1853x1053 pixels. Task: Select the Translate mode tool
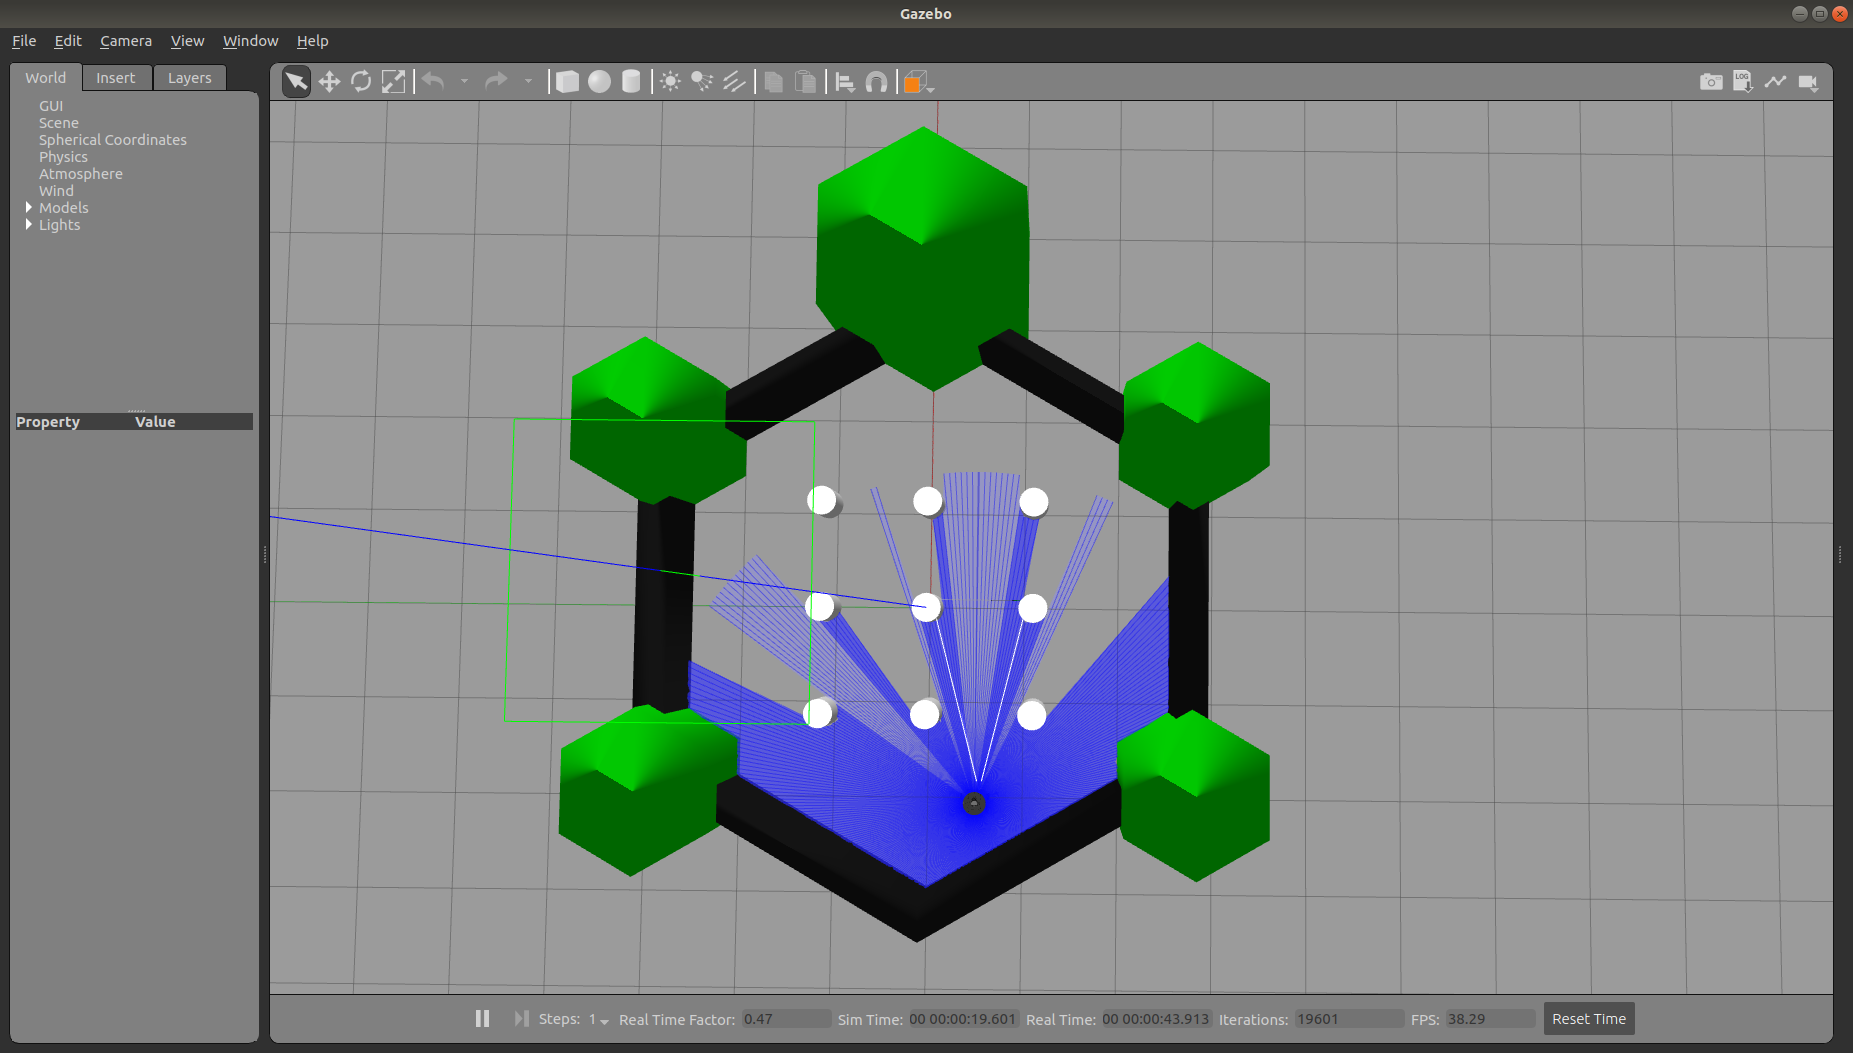329,81
